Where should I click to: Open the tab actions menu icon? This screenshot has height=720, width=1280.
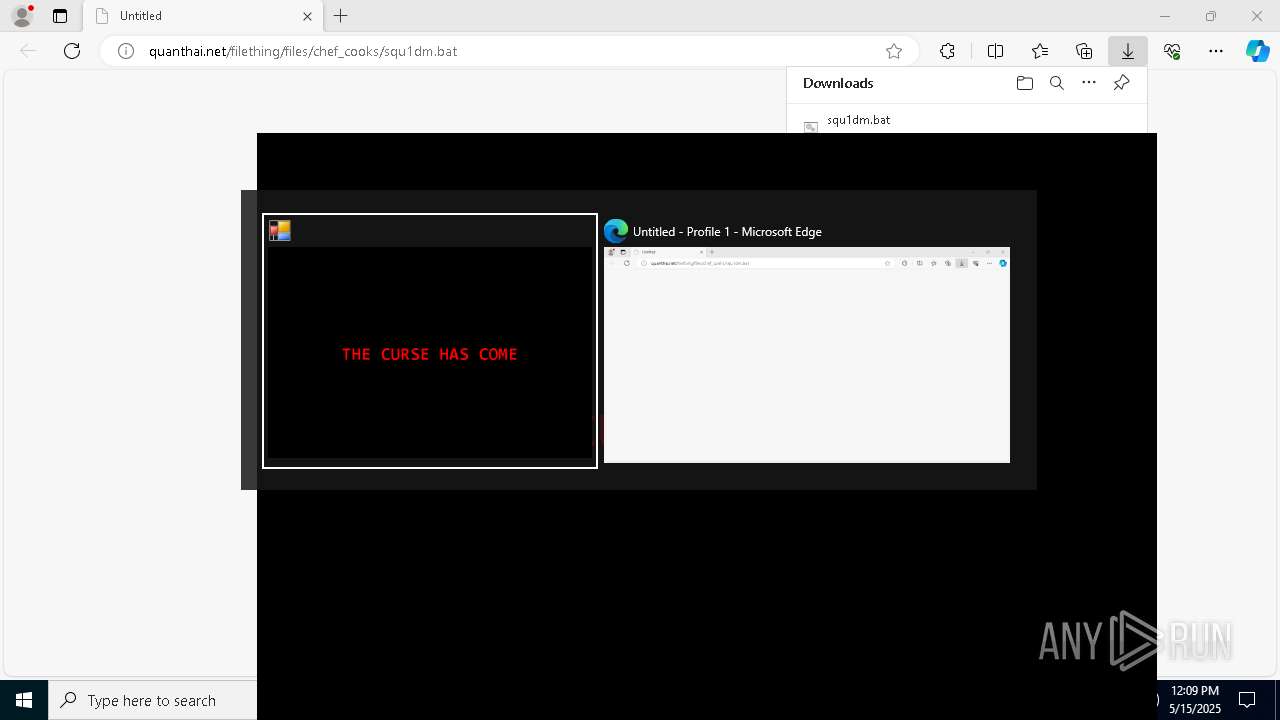pos(60,16)
